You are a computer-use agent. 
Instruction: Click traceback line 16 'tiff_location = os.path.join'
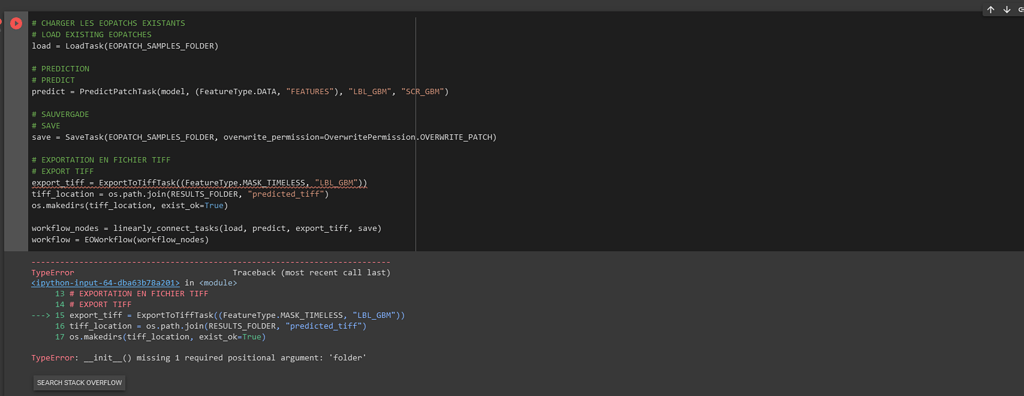[210, 325]
